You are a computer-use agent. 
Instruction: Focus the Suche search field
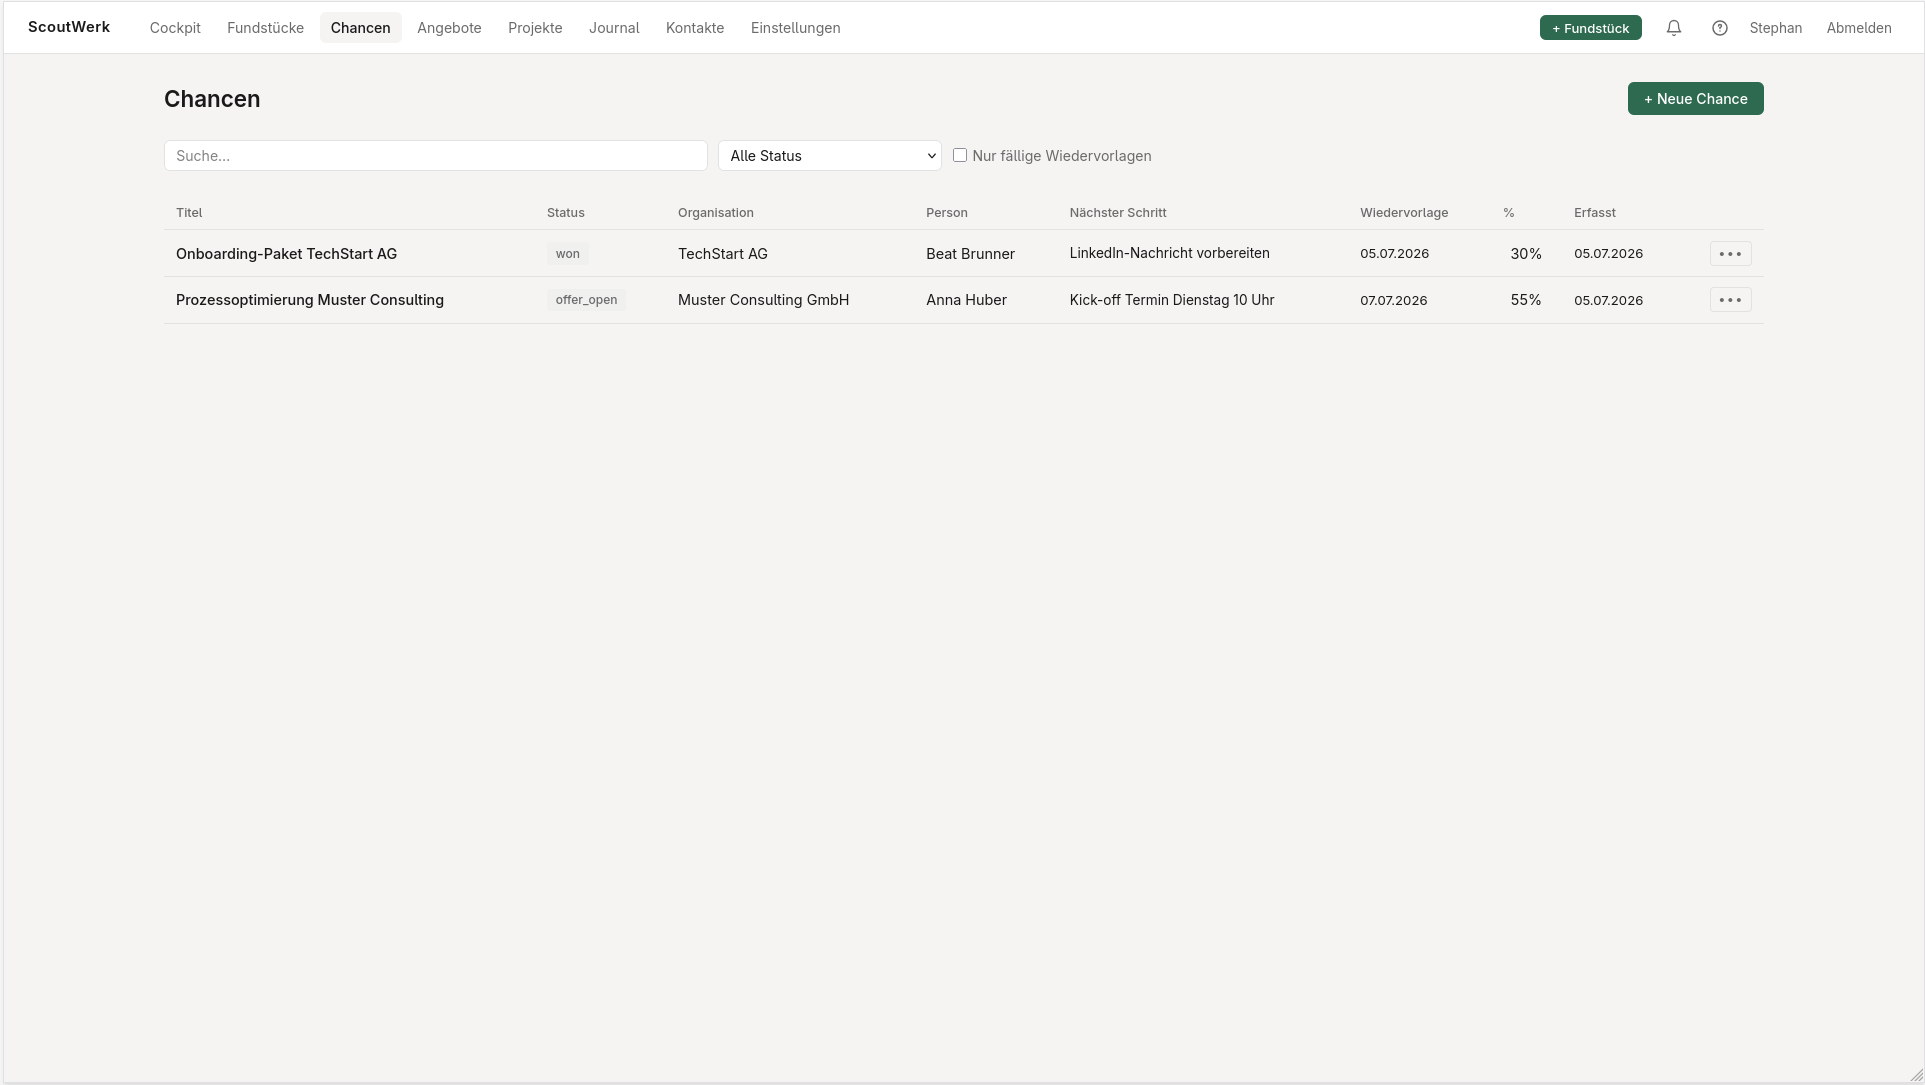click(x=435, y=155)
